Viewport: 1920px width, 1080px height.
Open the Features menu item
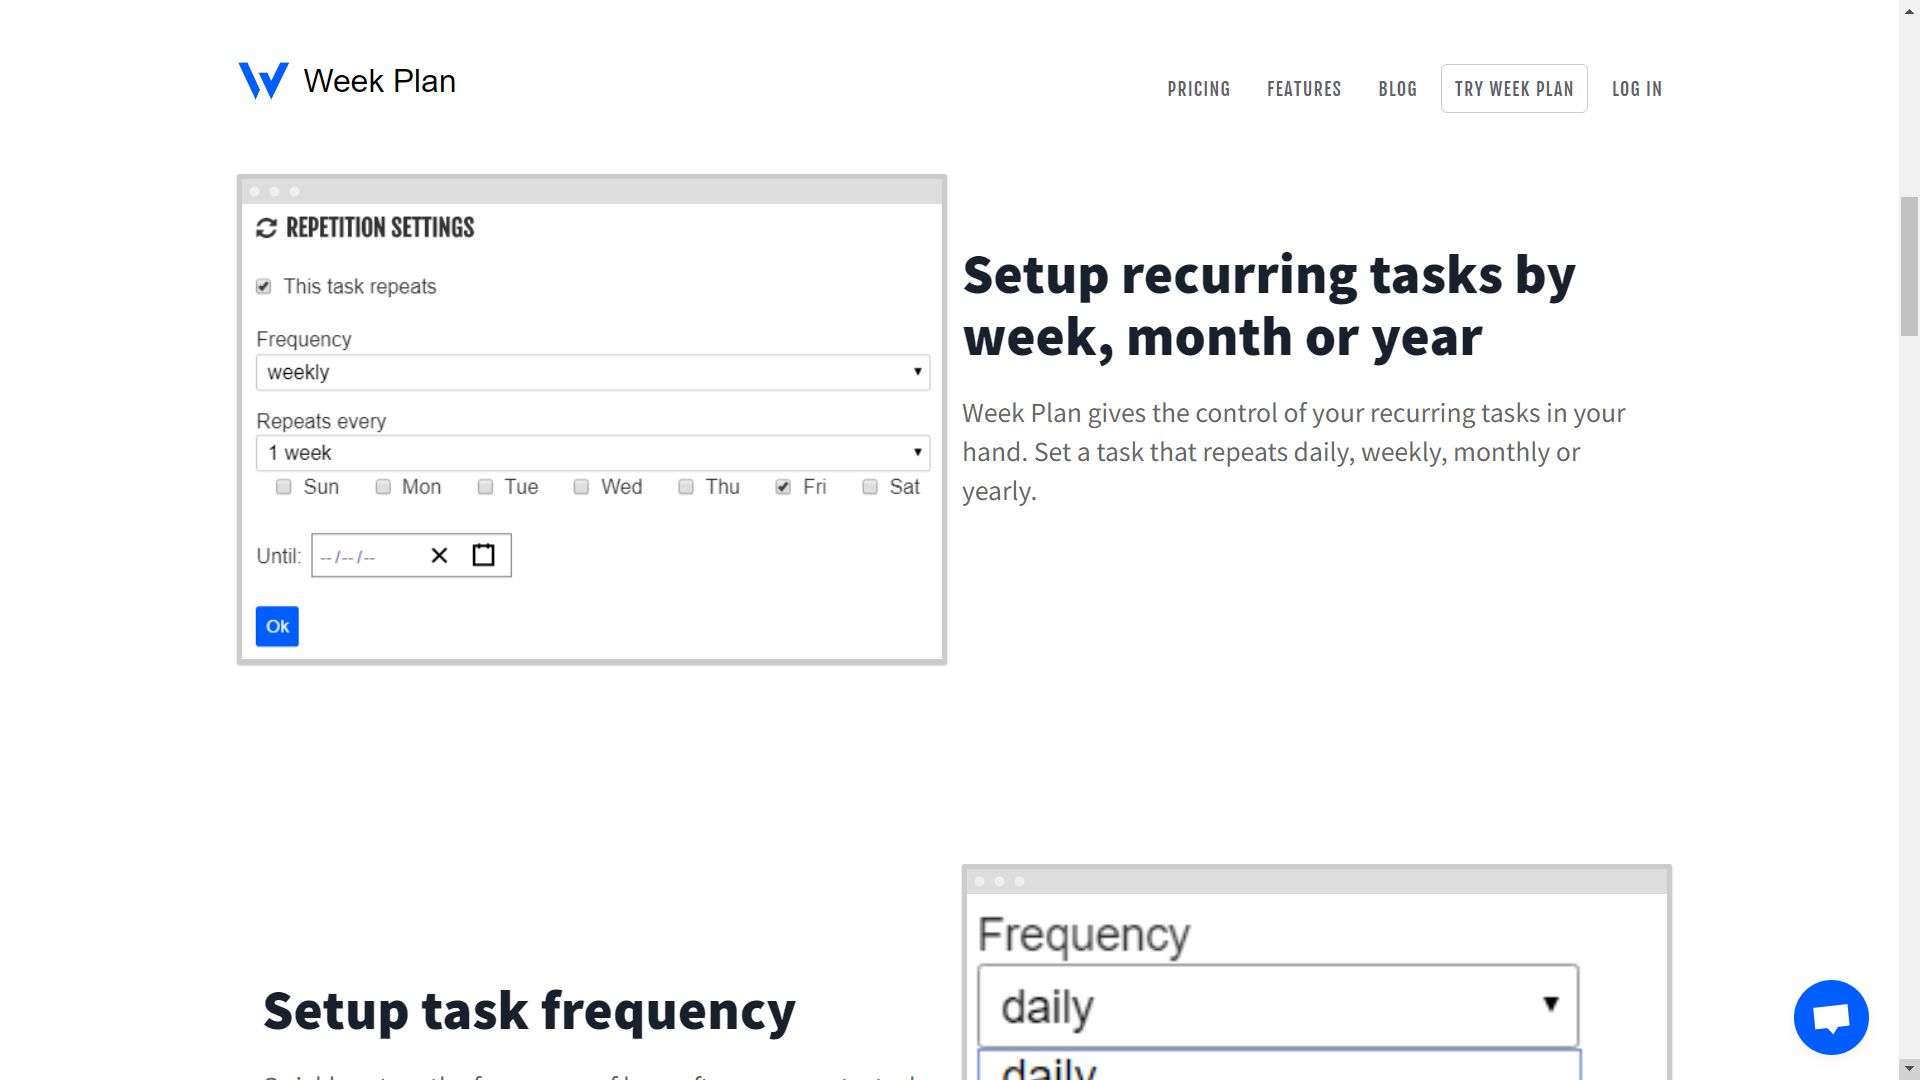coord(1303,89)
